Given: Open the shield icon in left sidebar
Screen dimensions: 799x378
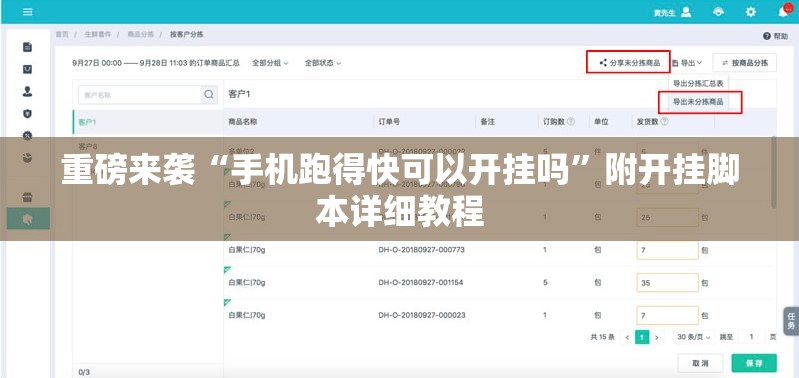Looking at the screenshot, I should pos(28,113).
